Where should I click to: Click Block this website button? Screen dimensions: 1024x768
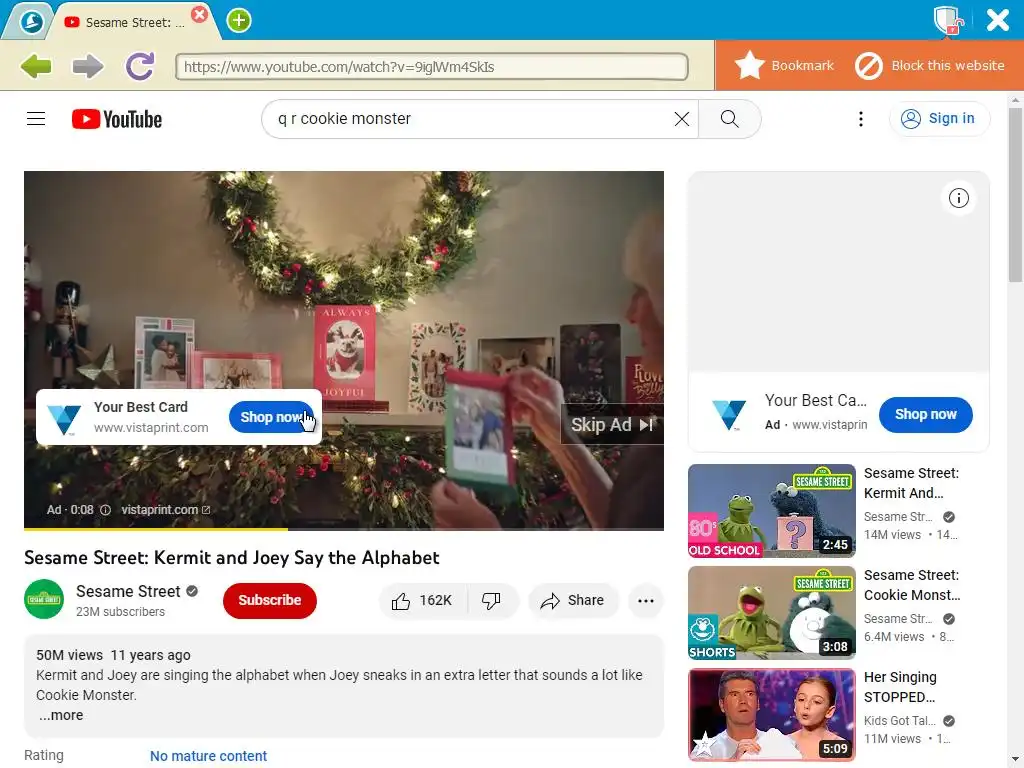[x=930, y=65]
